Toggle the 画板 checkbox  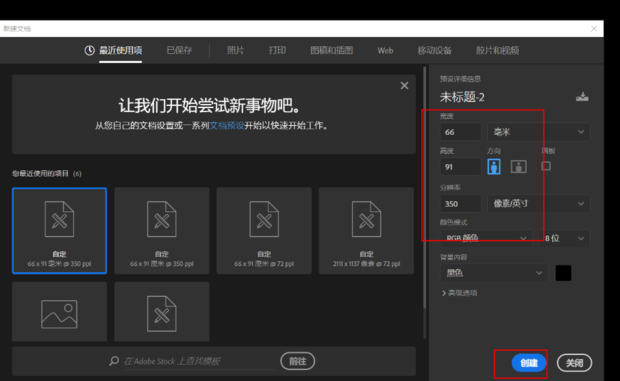546,166
